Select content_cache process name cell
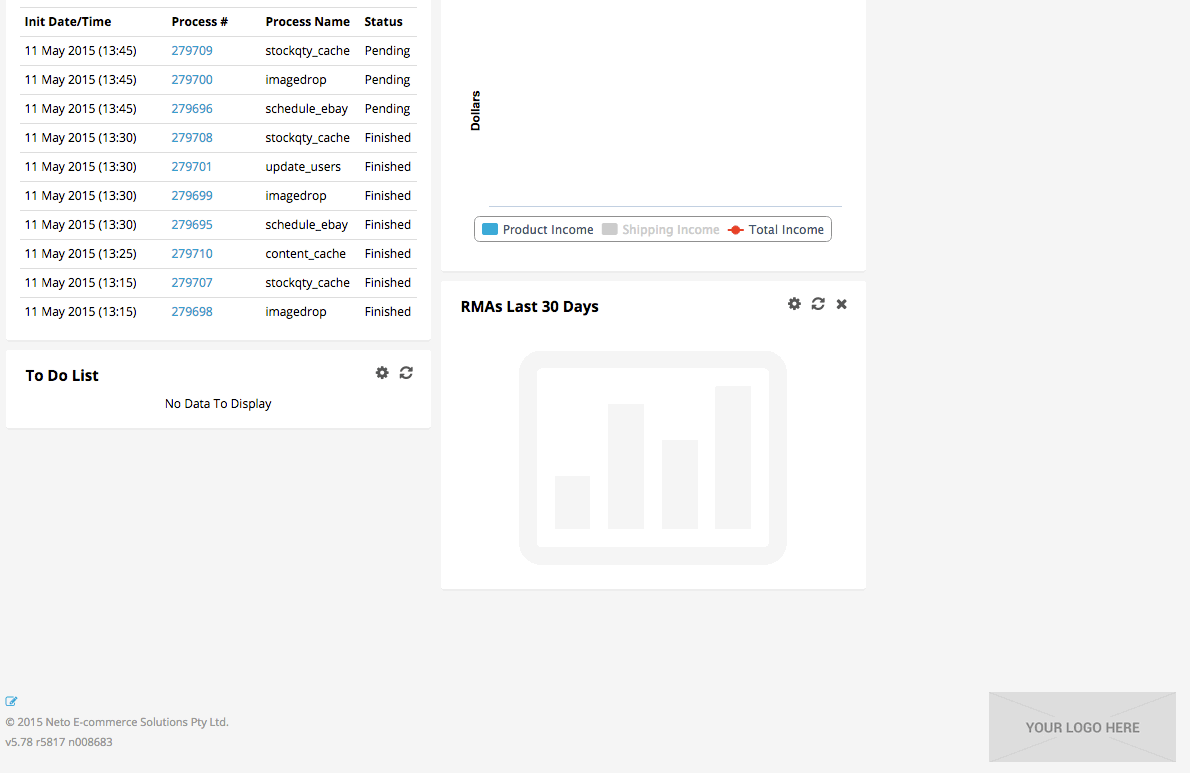Image resolution: width=1190 pixels, height=773 pixels. click(305, 253)
